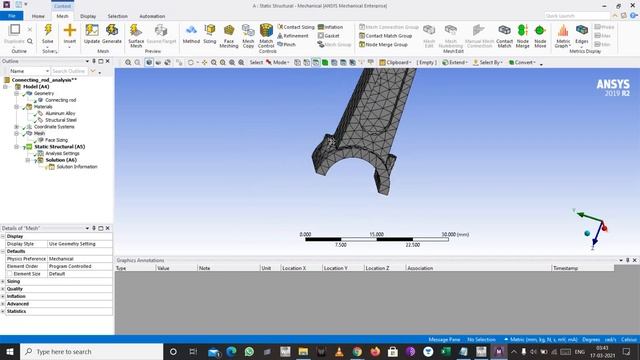Click the Node Merge Group button
The image size is (640, 360).
click(383, 44)
